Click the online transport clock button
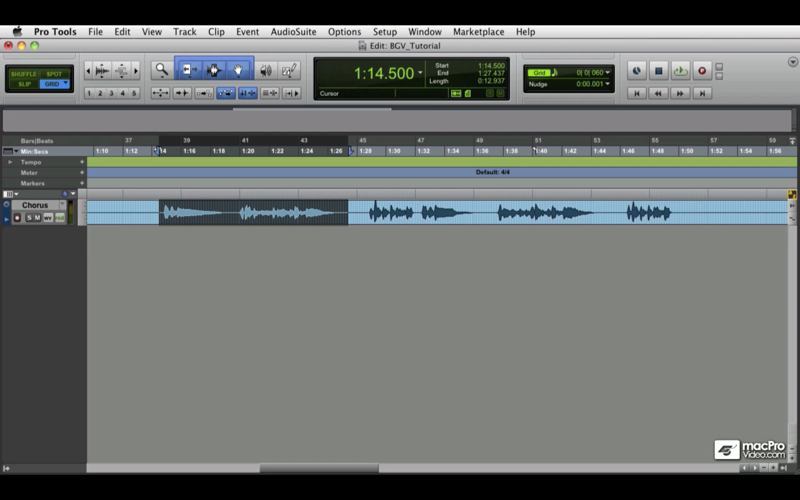The width and height of the screenshot is (800, 500). coord(636,71)
